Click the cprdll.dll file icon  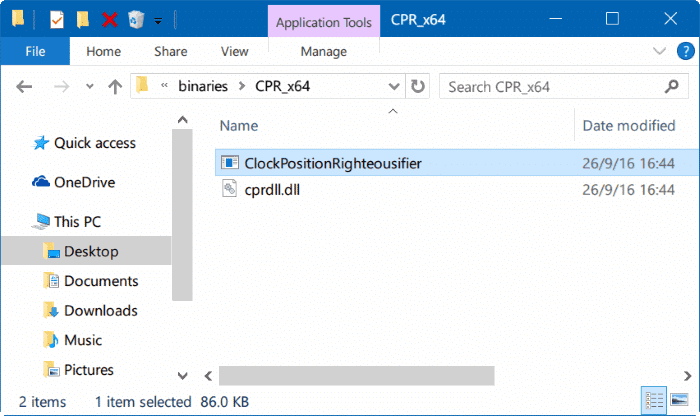229,188
